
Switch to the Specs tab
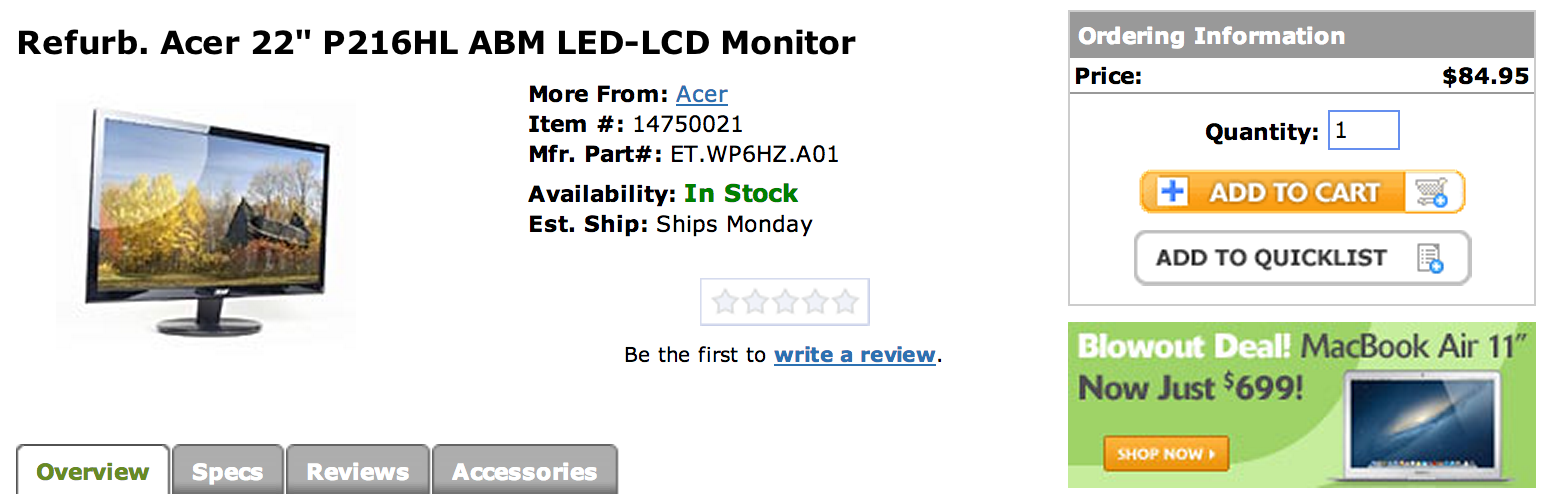227,471
